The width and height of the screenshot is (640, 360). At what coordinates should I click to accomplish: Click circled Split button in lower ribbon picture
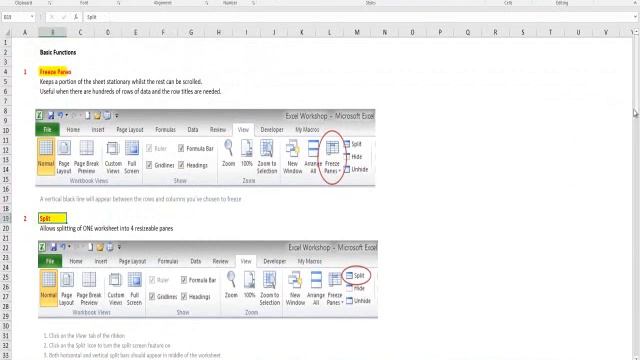(356, 276)
